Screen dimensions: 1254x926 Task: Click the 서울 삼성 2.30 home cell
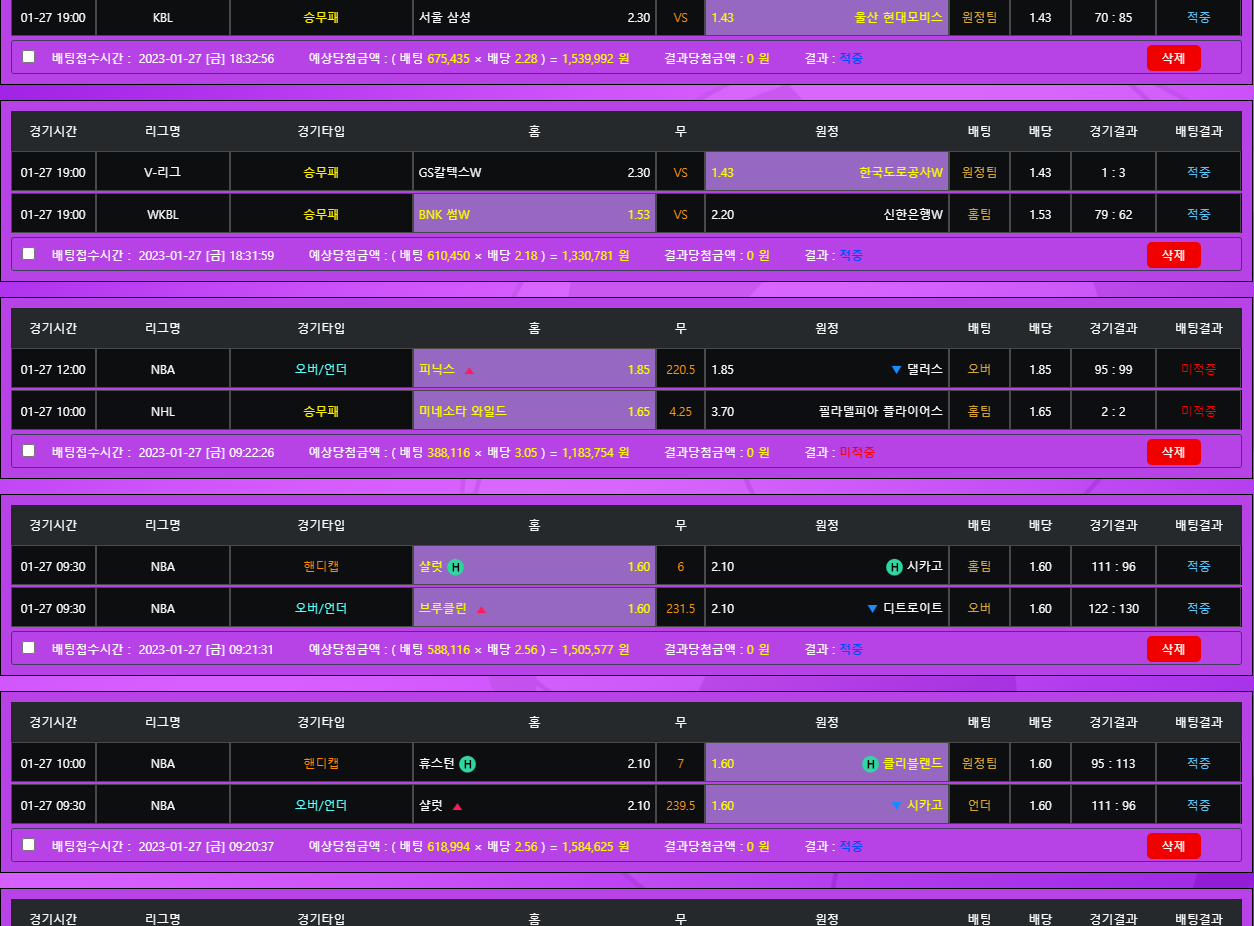534,17
